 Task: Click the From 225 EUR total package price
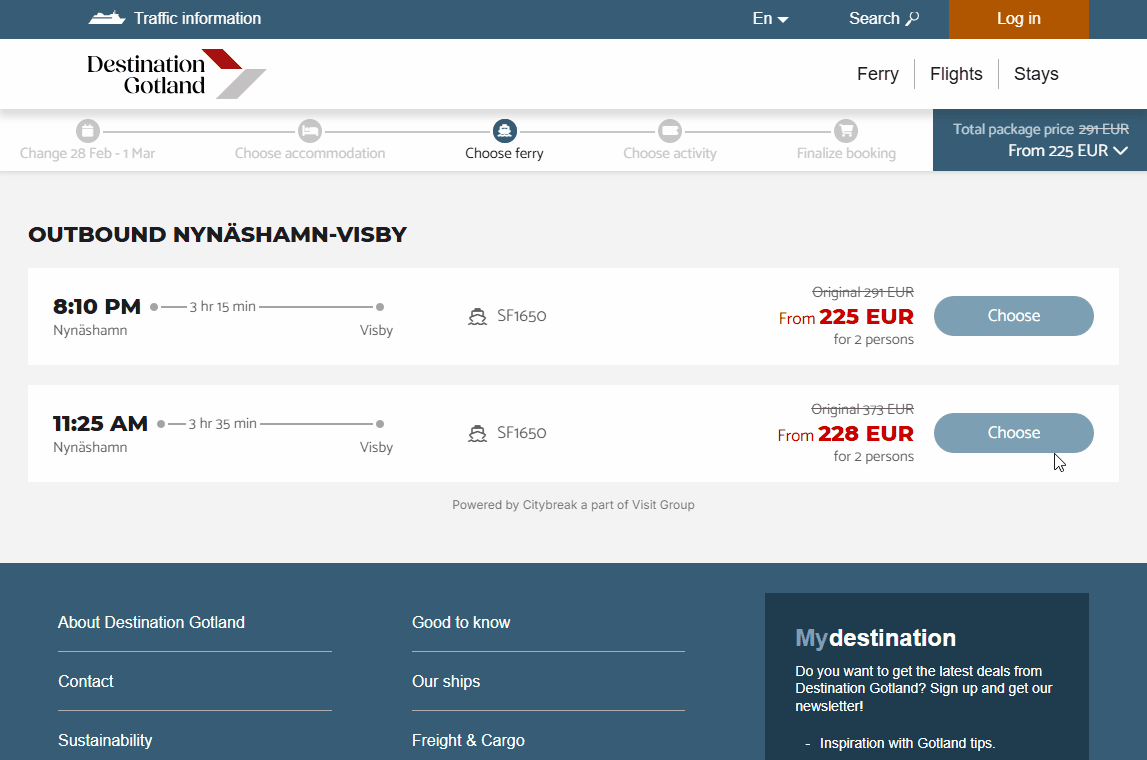tap(1058, 151)
